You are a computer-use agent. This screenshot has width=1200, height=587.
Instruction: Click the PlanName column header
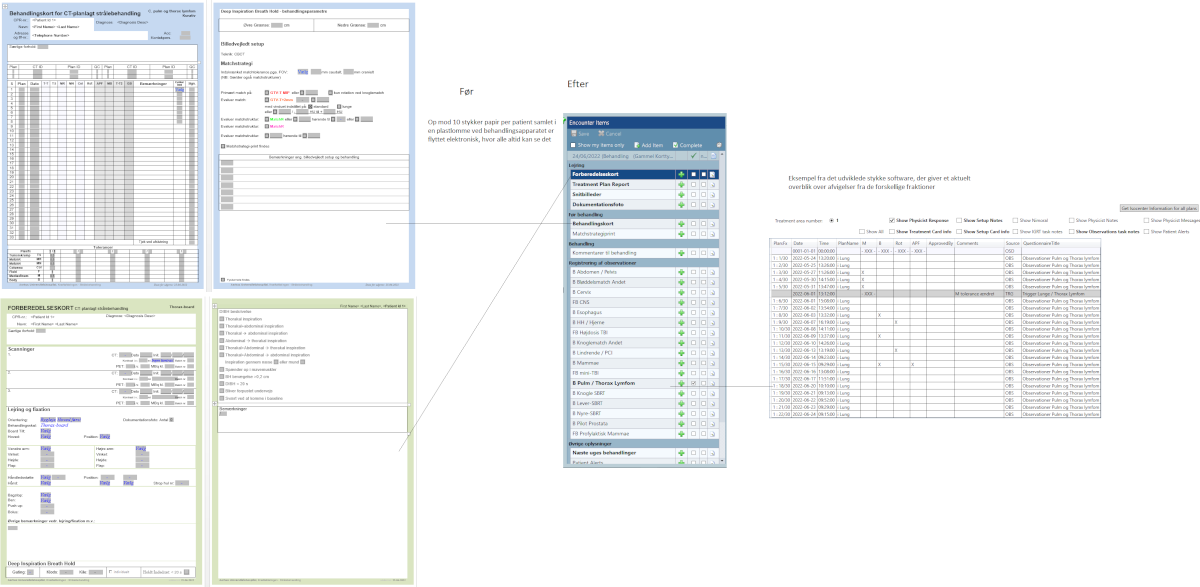pos(848,243)
